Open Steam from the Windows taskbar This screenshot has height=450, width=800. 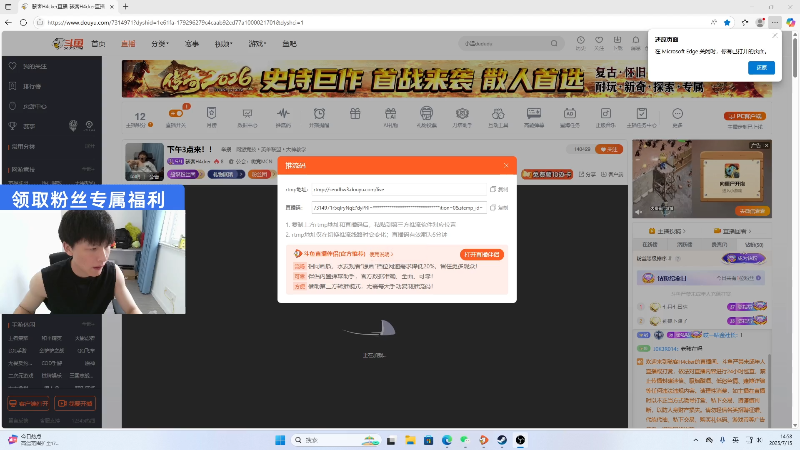[x=502, y=440]
